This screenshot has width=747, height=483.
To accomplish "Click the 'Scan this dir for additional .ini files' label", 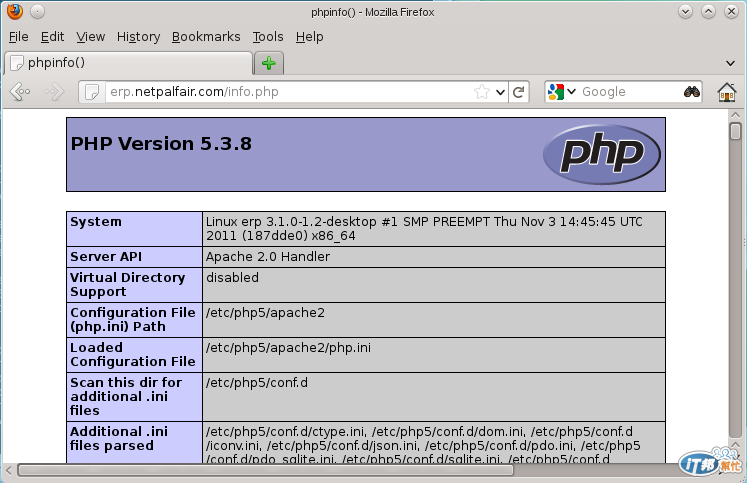I will tap(126, 397).
